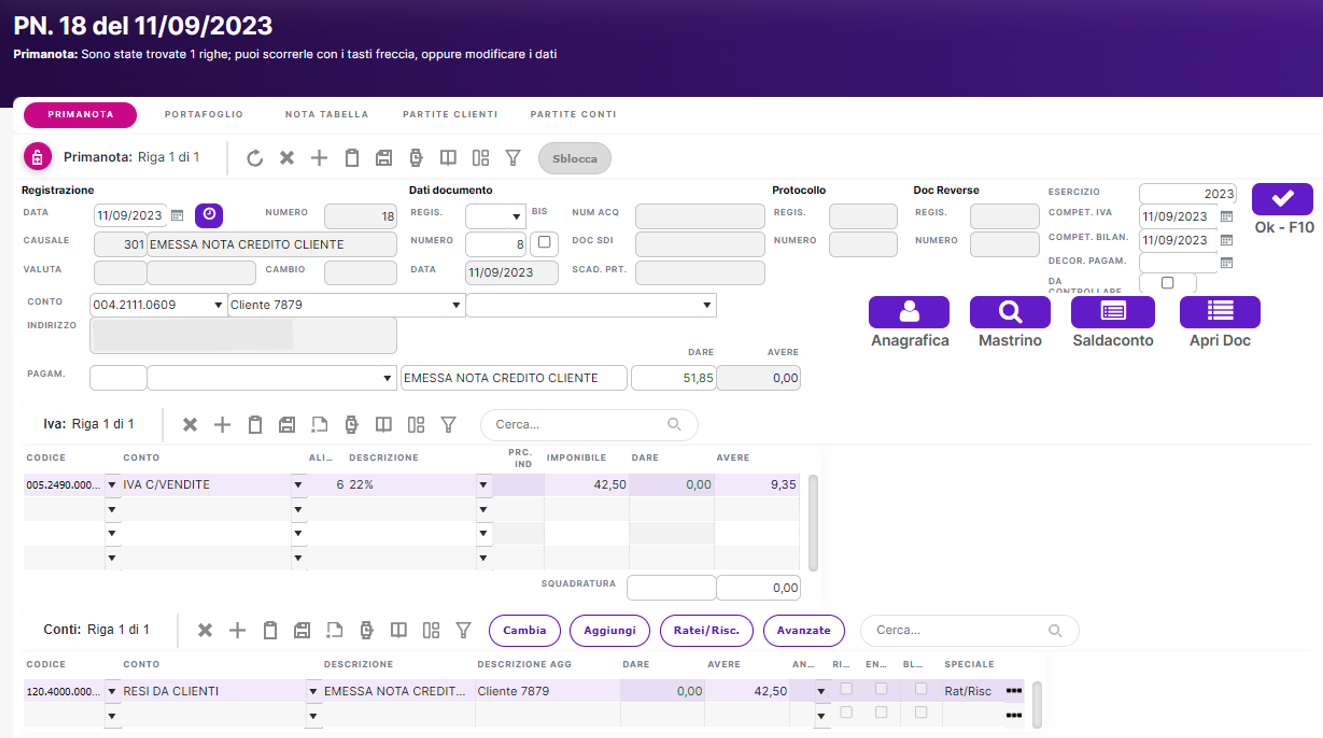
Task: Add a Conti row with the plus icon
Action: click(237, 630)
